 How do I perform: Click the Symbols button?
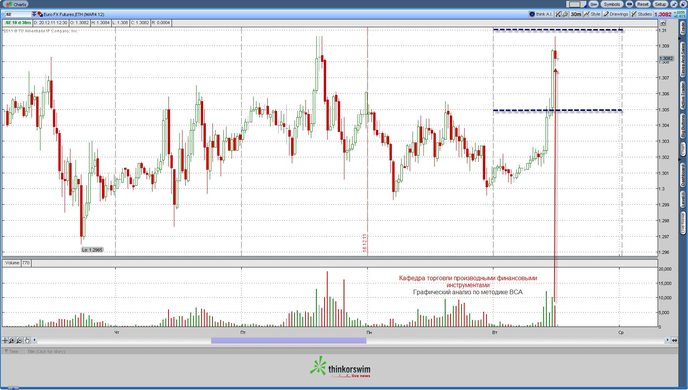pyautogui.click(x=611, y=4)
